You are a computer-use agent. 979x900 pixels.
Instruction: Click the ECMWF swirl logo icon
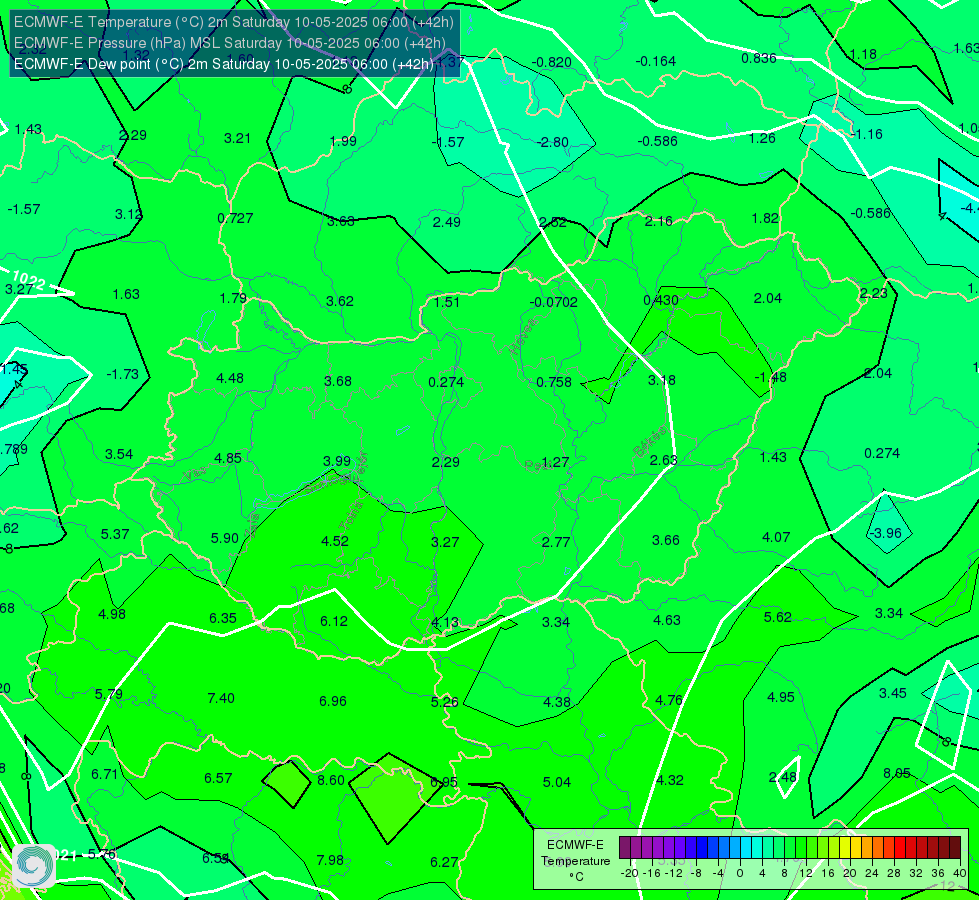34,866
